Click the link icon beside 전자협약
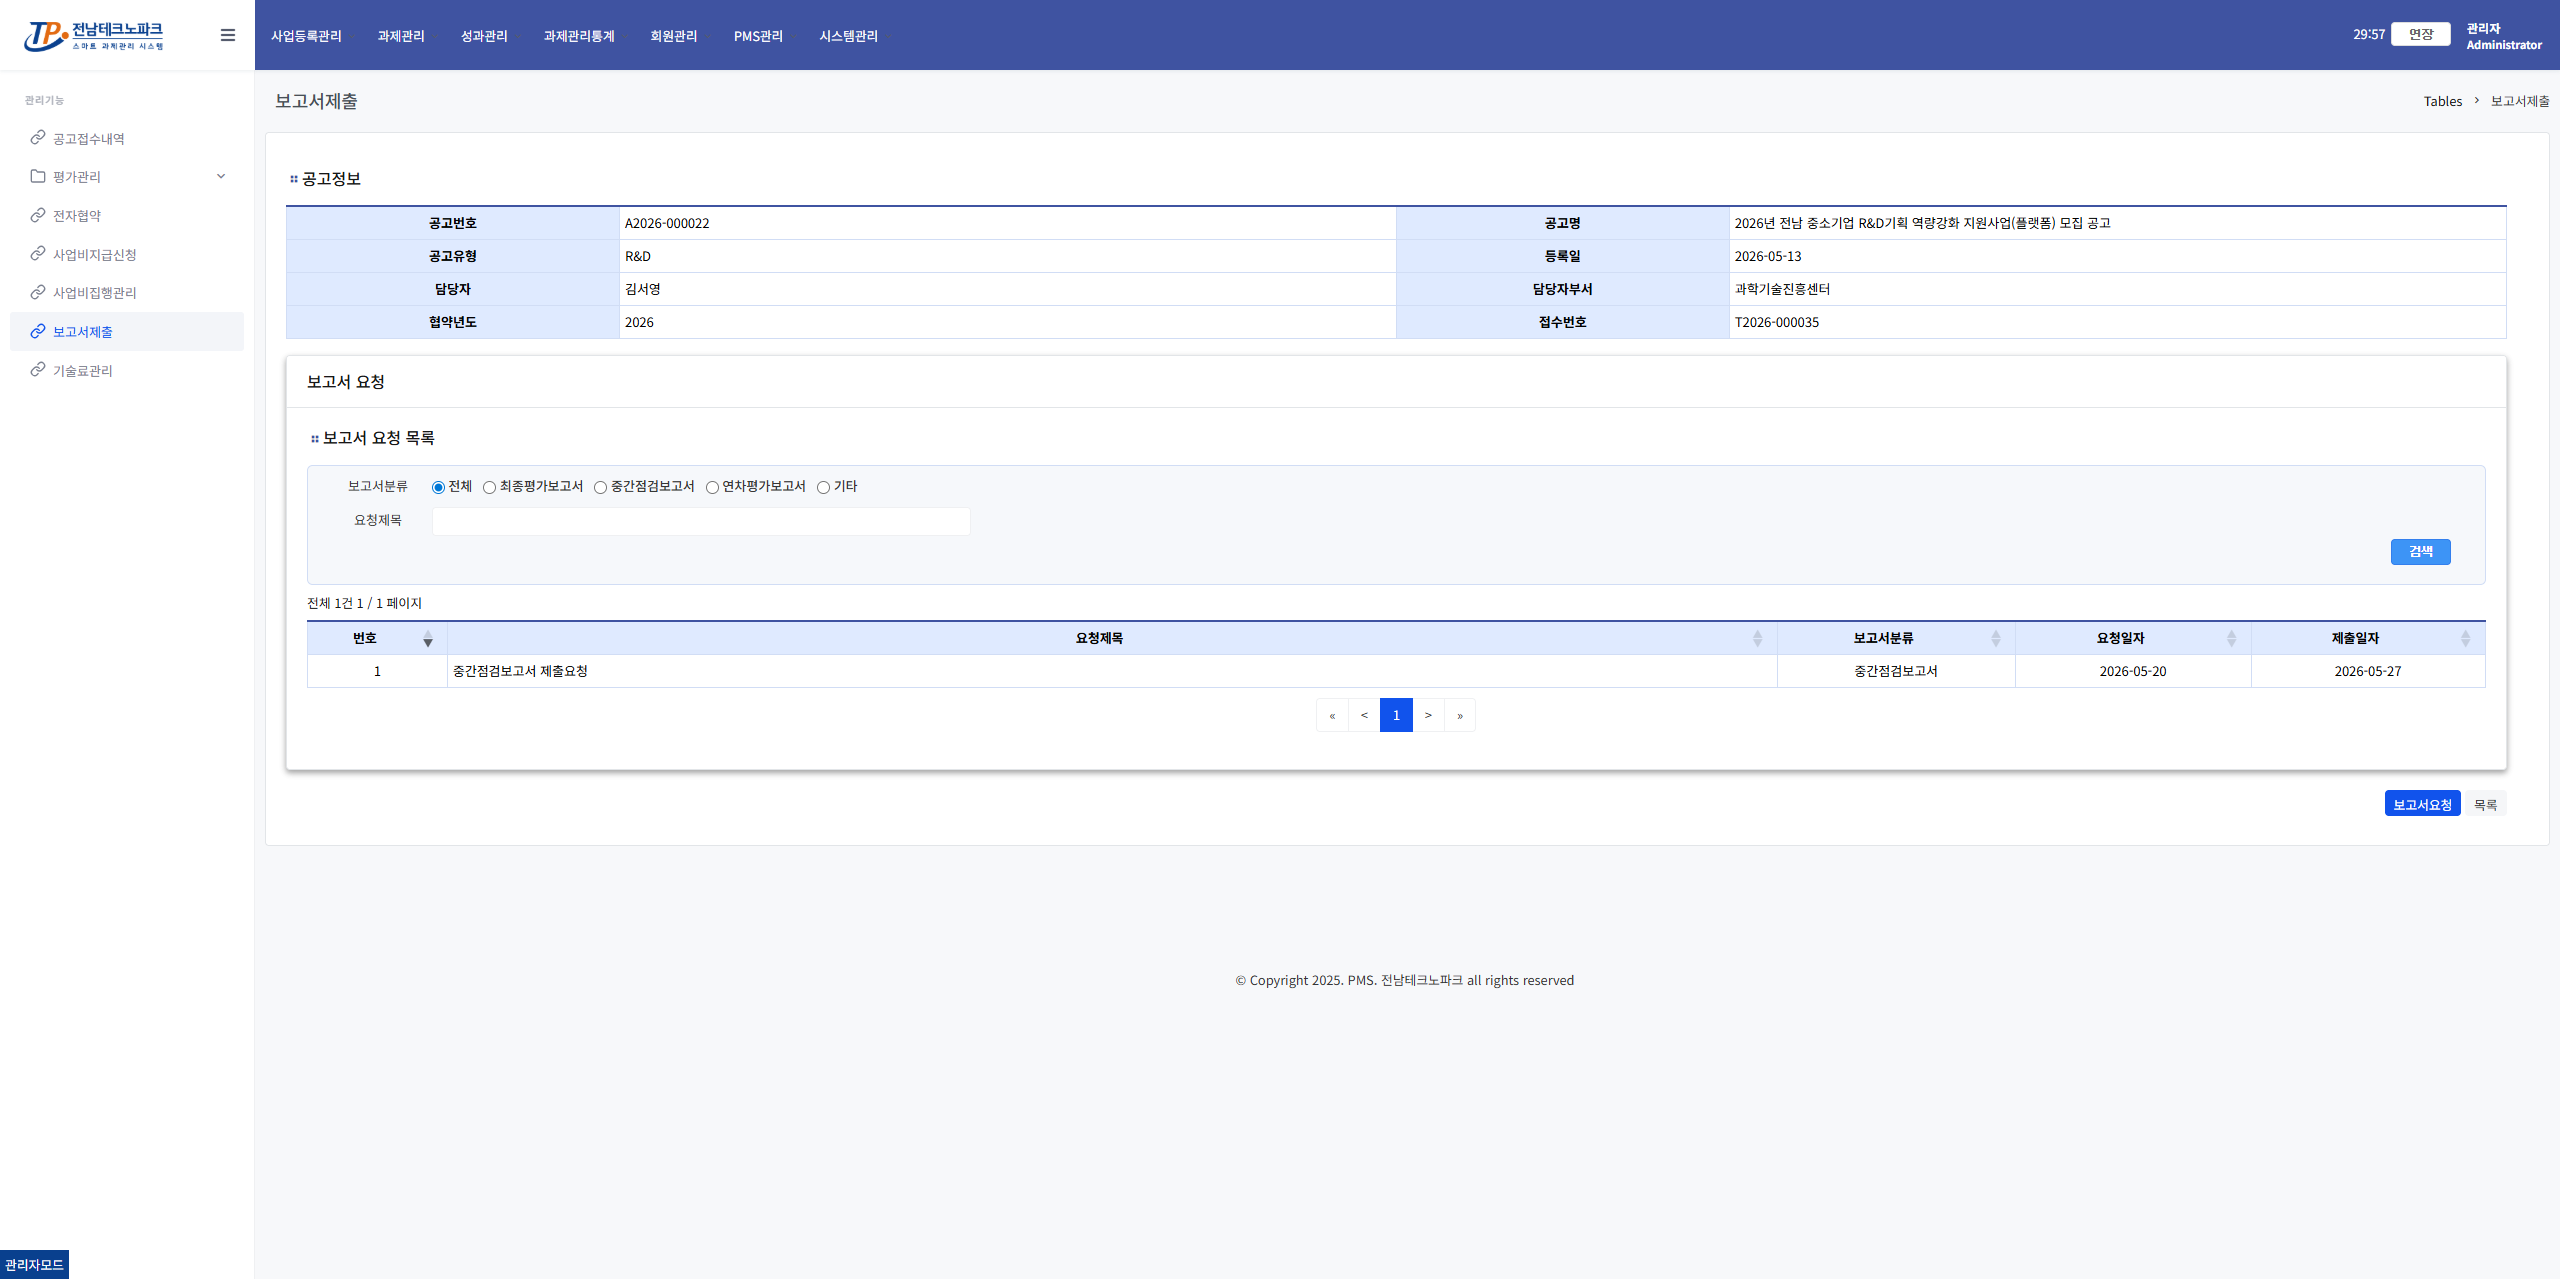This screenshot has width=2560, height=1279. pos(38,215)
